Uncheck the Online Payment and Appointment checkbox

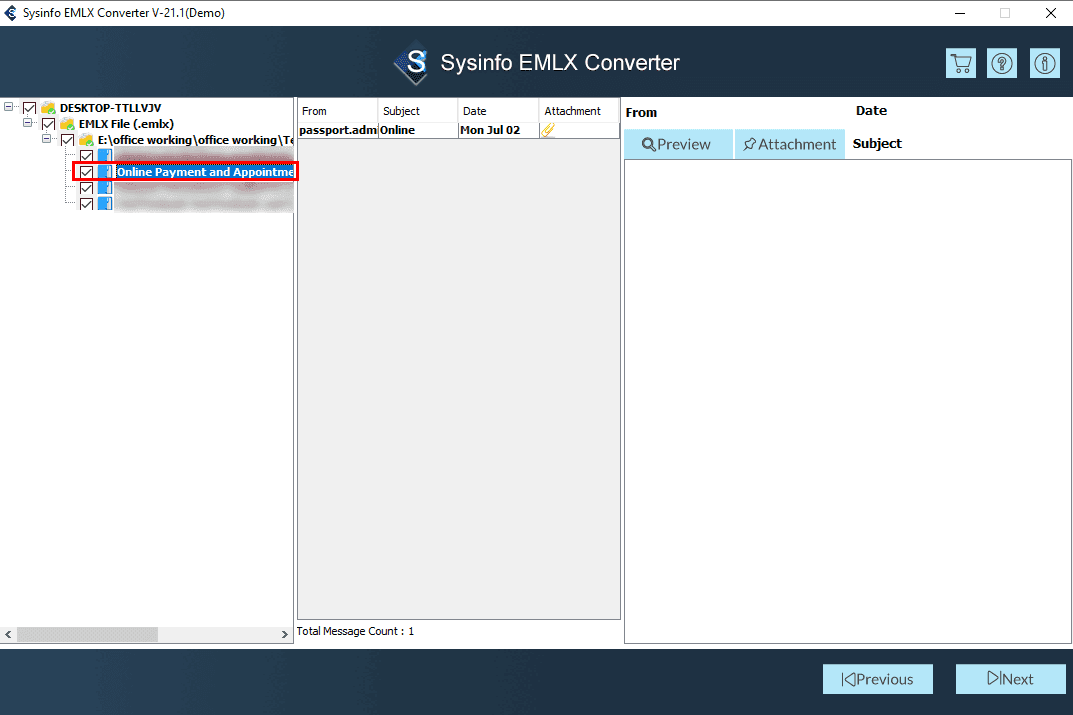tap(86, 172)
